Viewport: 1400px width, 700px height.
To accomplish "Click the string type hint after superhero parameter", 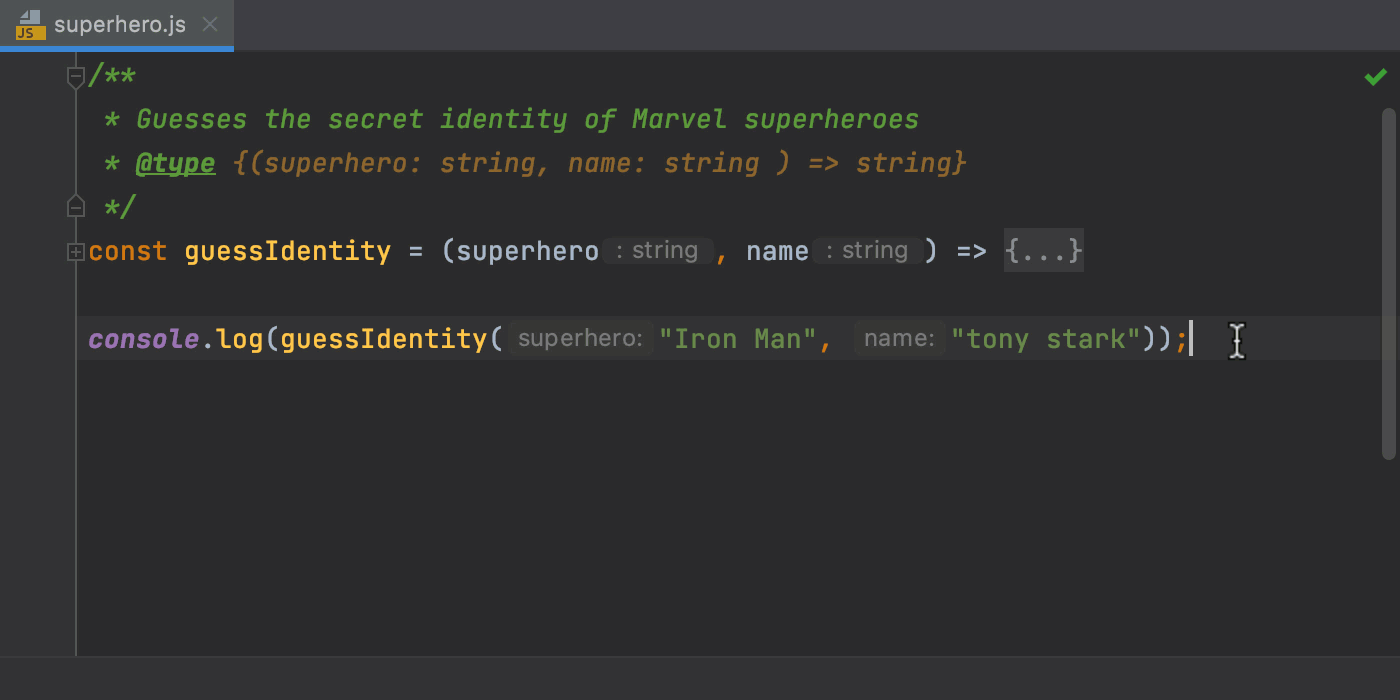I will click(x=657, y=250).
